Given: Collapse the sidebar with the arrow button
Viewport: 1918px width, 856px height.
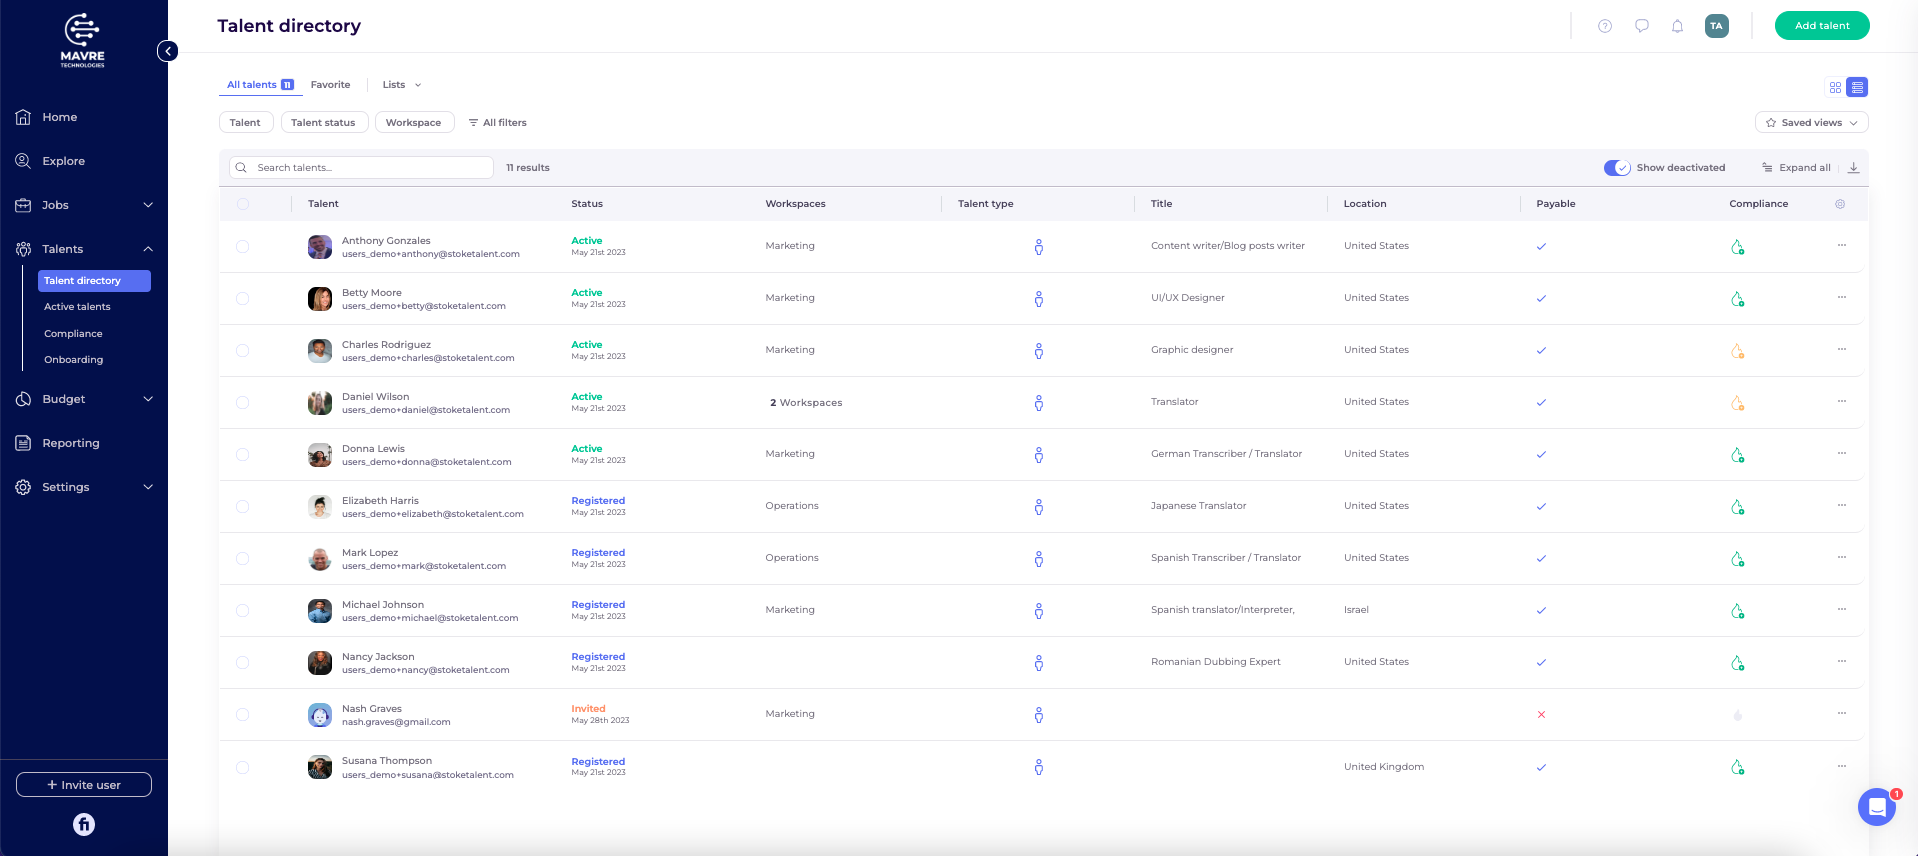Looking at the screenshot, I should pos(168,51).
